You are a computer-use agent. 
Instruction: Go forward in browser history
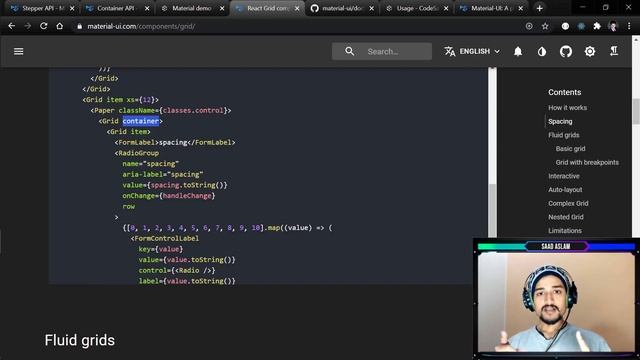27,26
